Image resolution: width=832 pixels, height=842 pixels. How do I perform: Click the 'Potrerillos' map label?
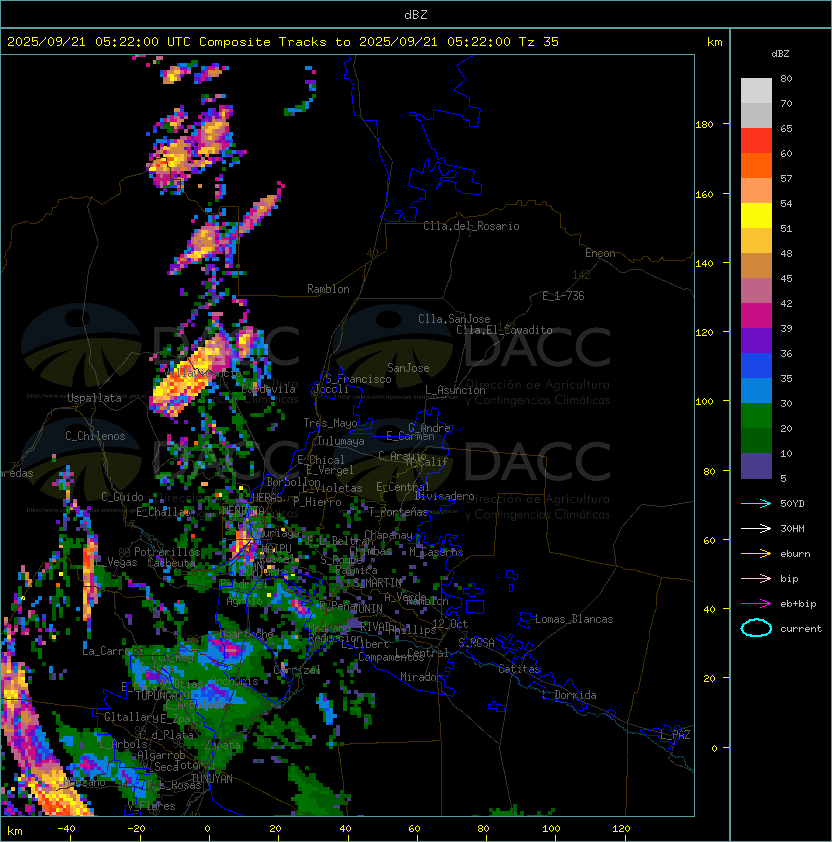coord(167,552)
